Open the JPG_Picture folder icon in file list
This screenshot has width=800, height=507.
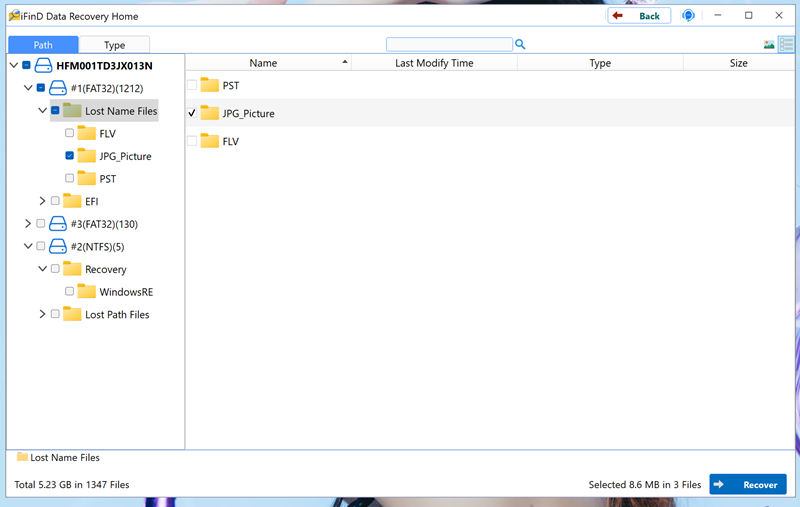209,114
